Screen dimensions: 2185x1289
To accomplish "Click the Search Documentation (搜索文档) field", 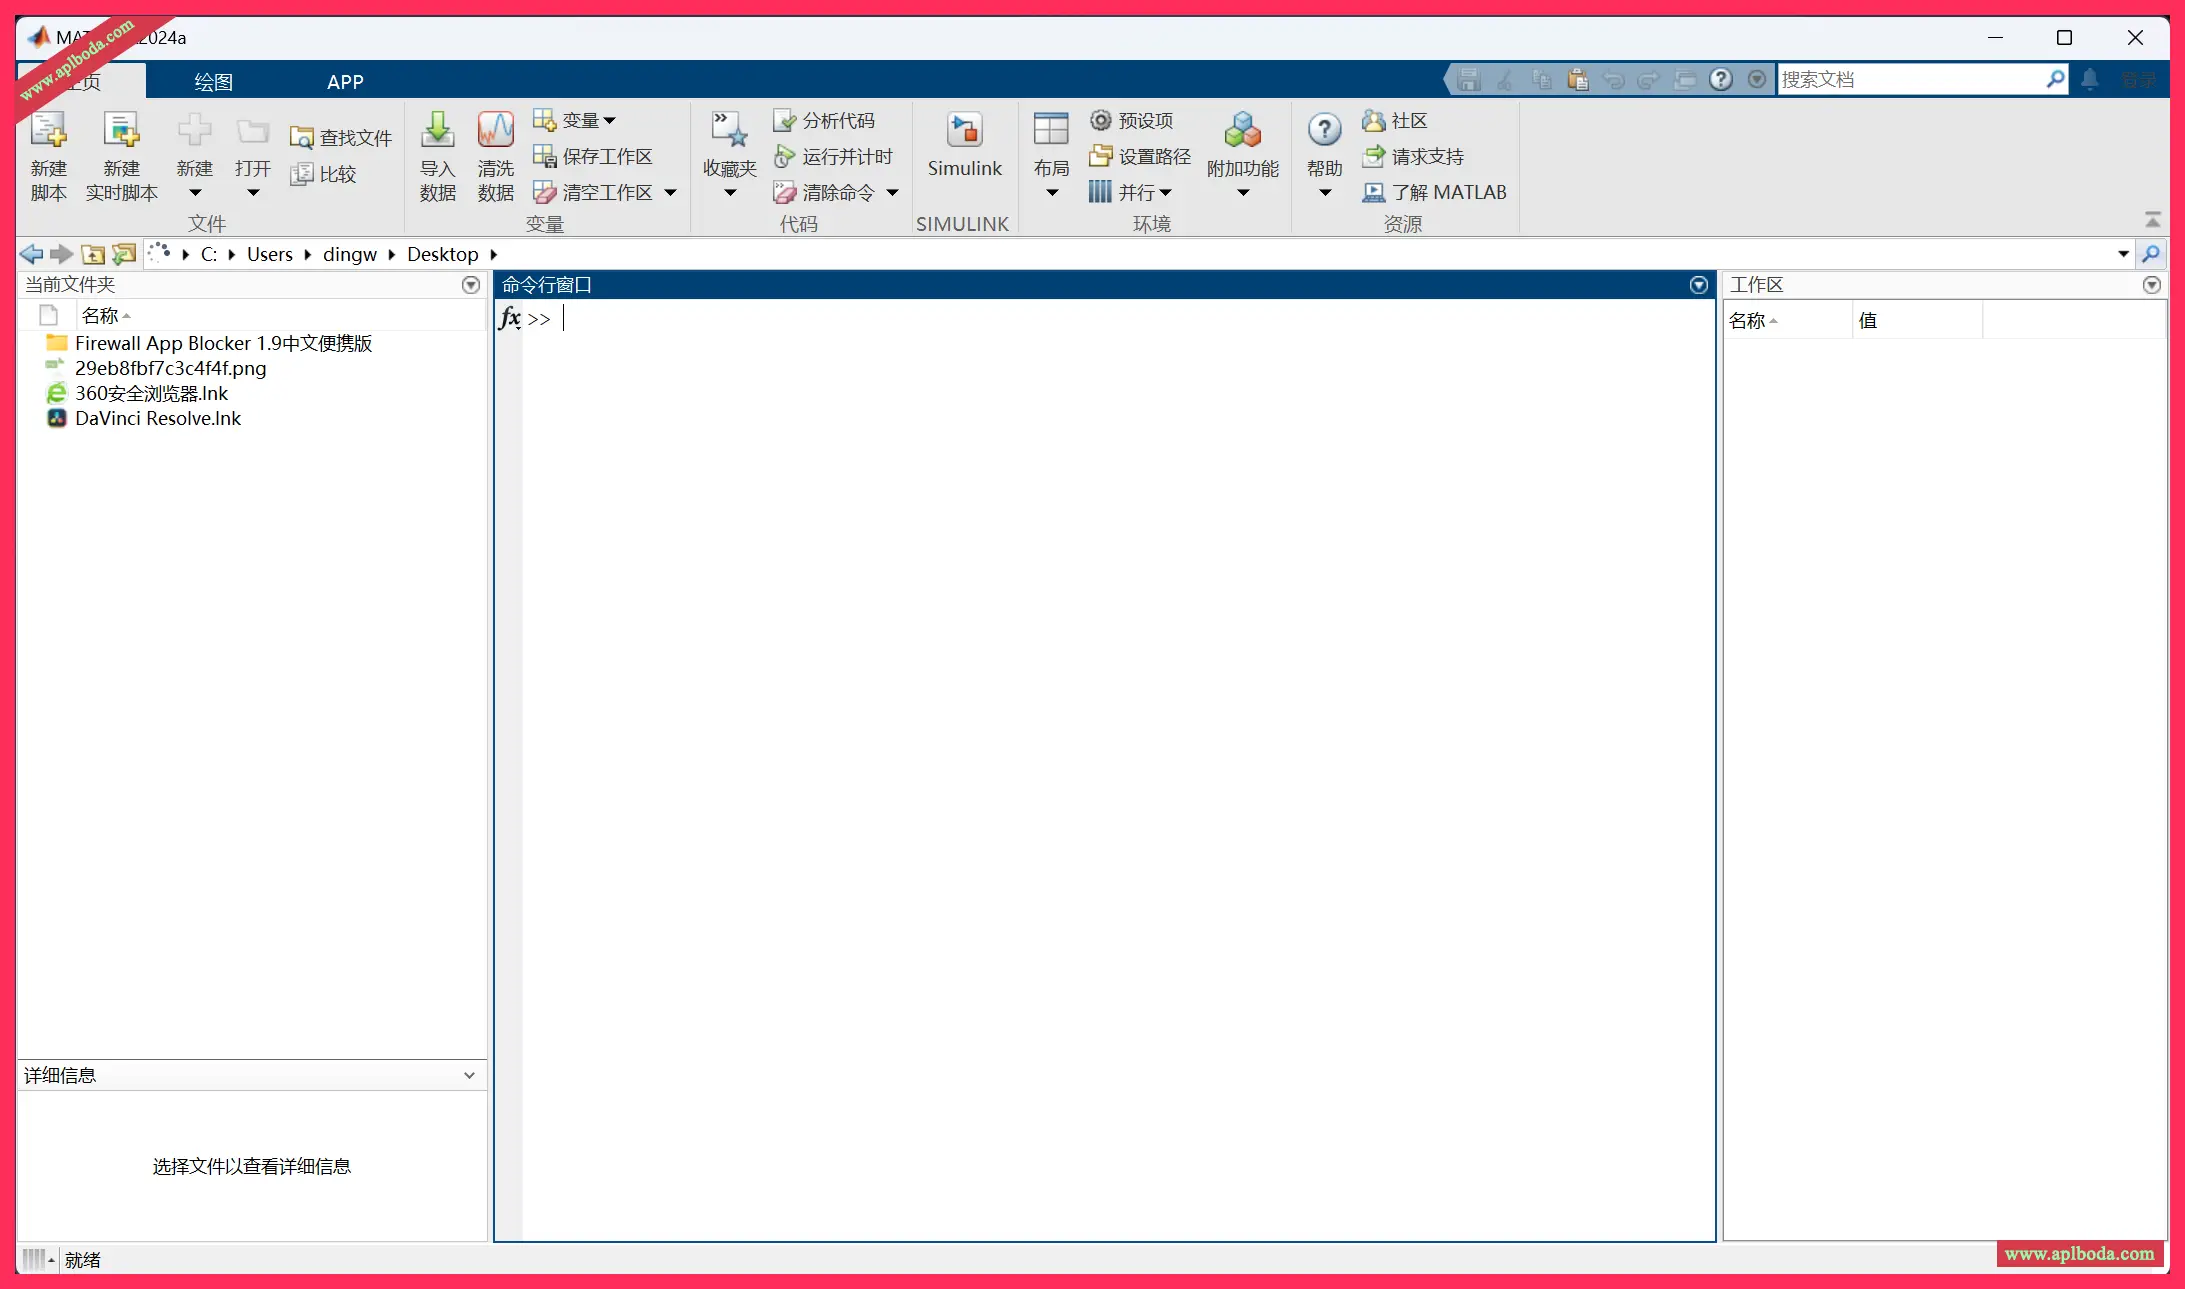I will click(1910, 79).
